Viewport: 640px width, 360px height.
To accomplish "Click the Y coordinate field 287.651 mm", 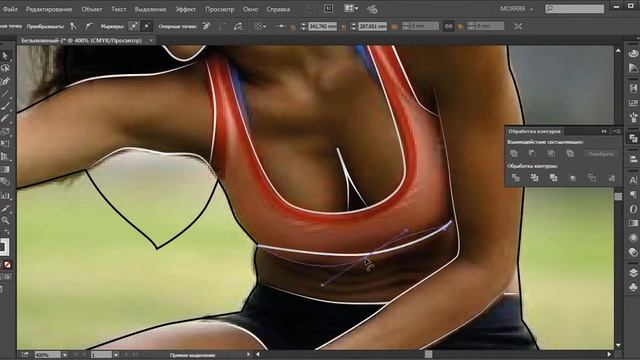I will pyautogui.click(x=373, y=26).
